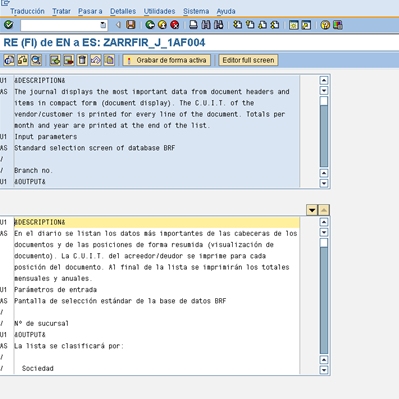Image resolution: width=399 pixels, height=399 pixels.
Task: Open the Pasar a menu
Action: coord(90,11)
